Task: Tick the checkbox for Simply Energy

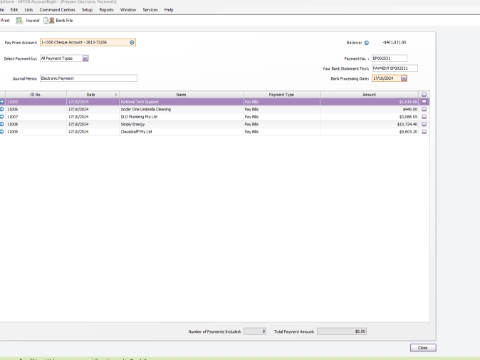Action: [424, 124]
